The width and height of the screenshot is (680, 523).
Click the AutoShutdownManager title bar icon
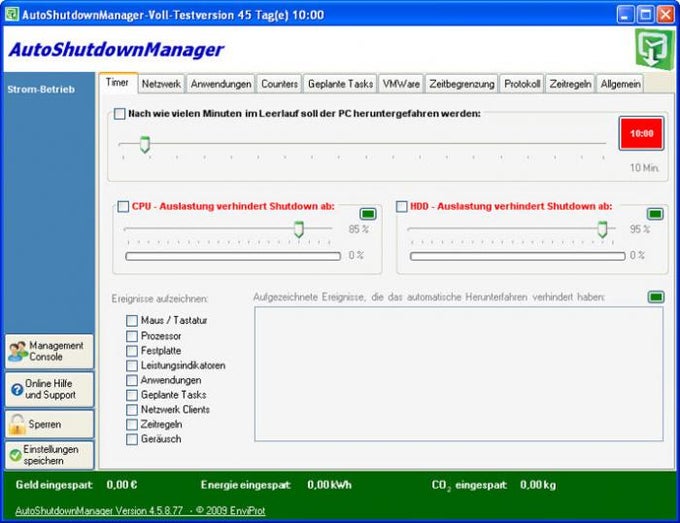coord(12,14)
